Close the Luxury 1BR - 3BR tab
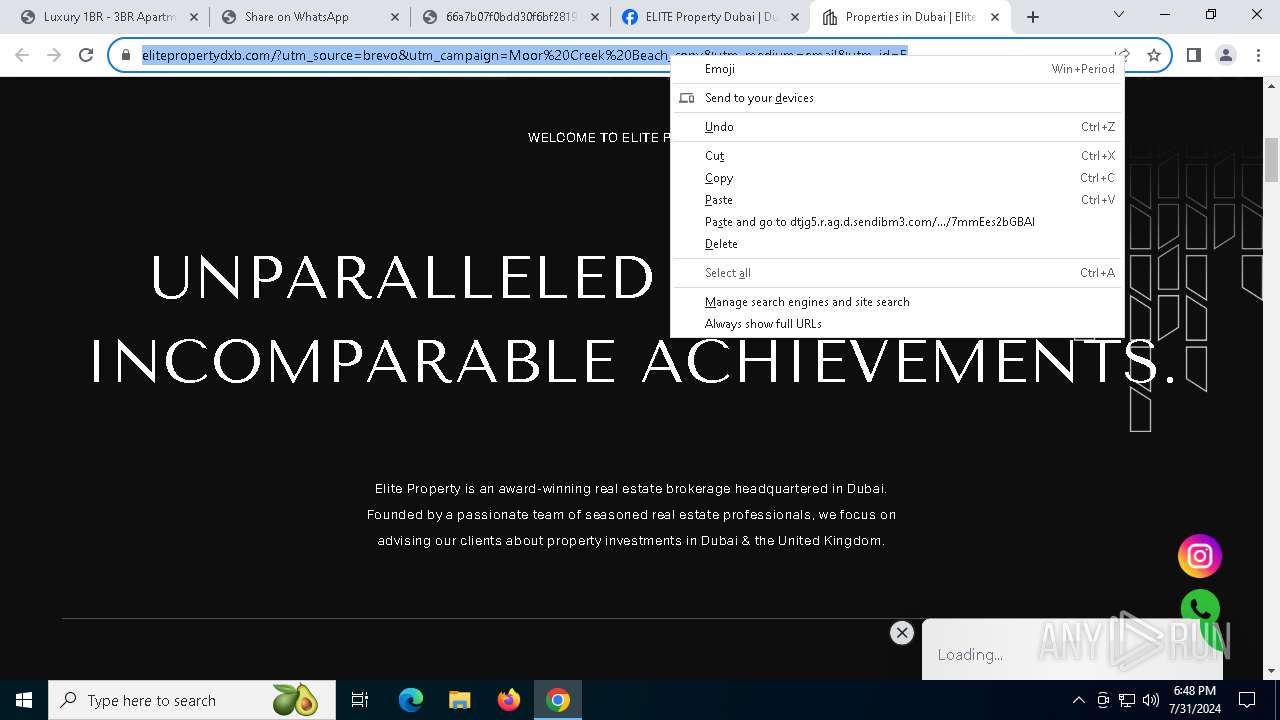 [x=194, y=17]
